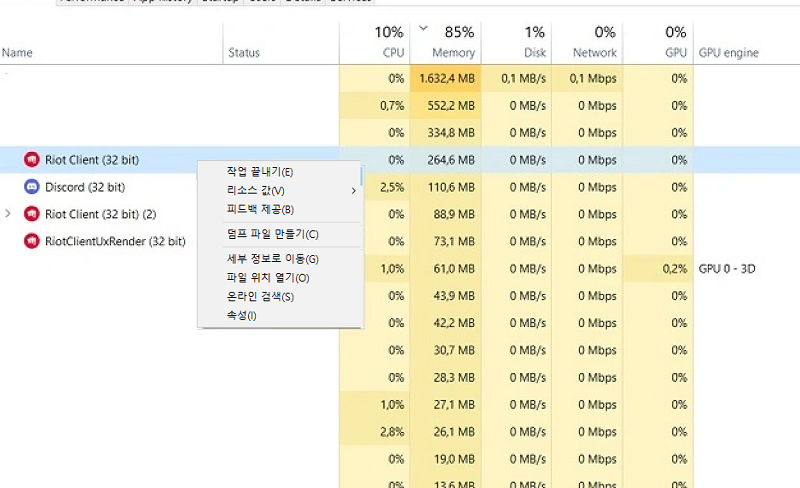Screen dimensions: 800x488
Task: Click the 334,8 MB memory cell
Action: pos(446,133)
